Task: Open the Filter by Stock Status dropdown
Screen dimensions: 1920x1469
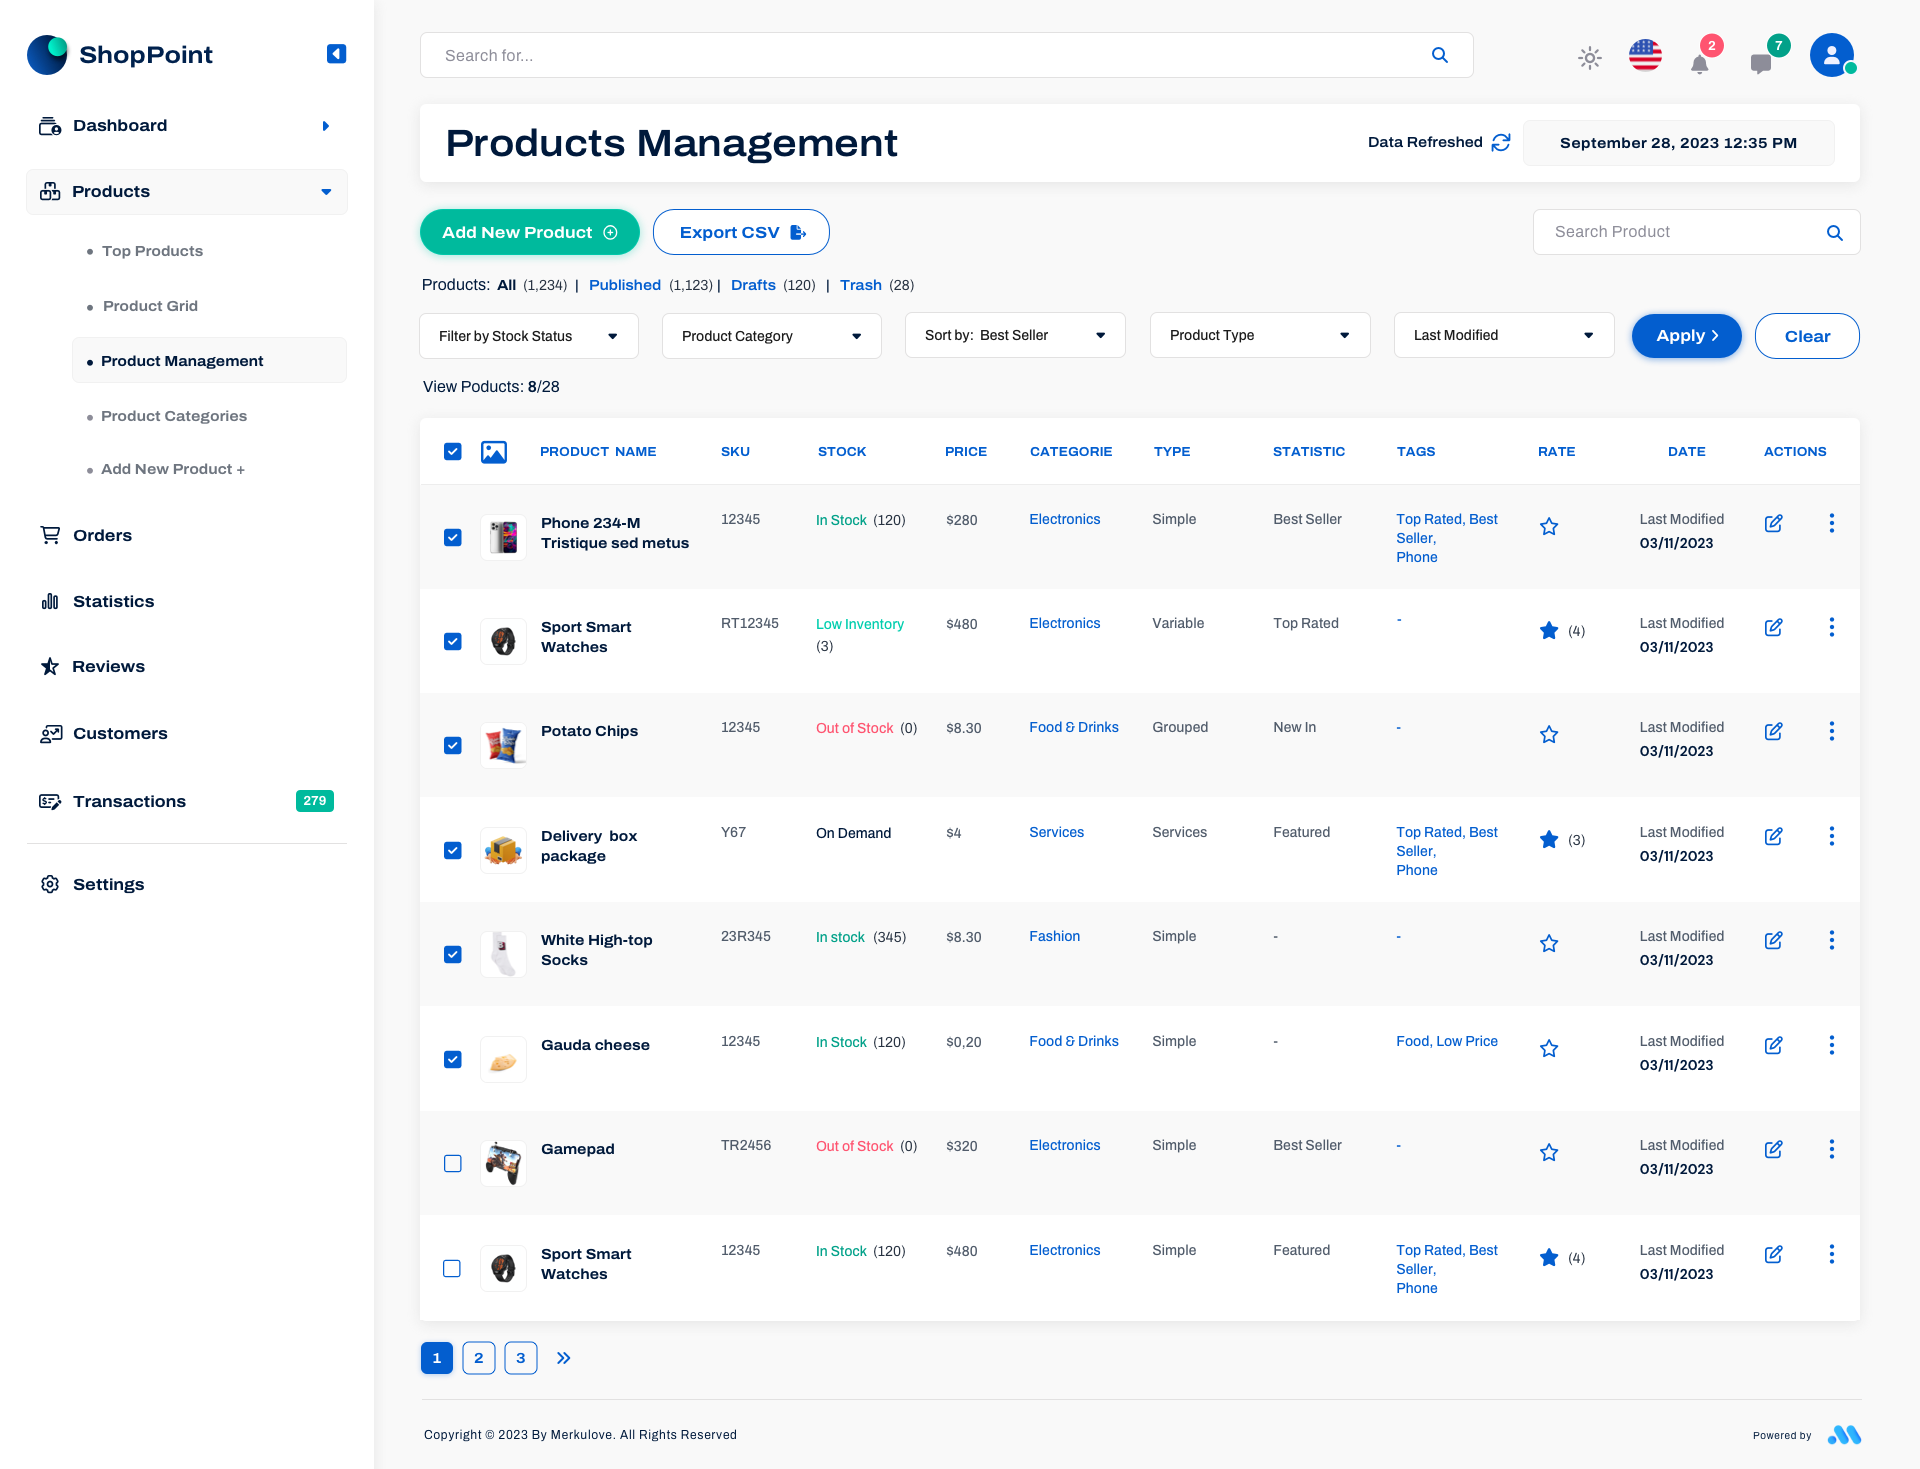Action: (528, 335)
